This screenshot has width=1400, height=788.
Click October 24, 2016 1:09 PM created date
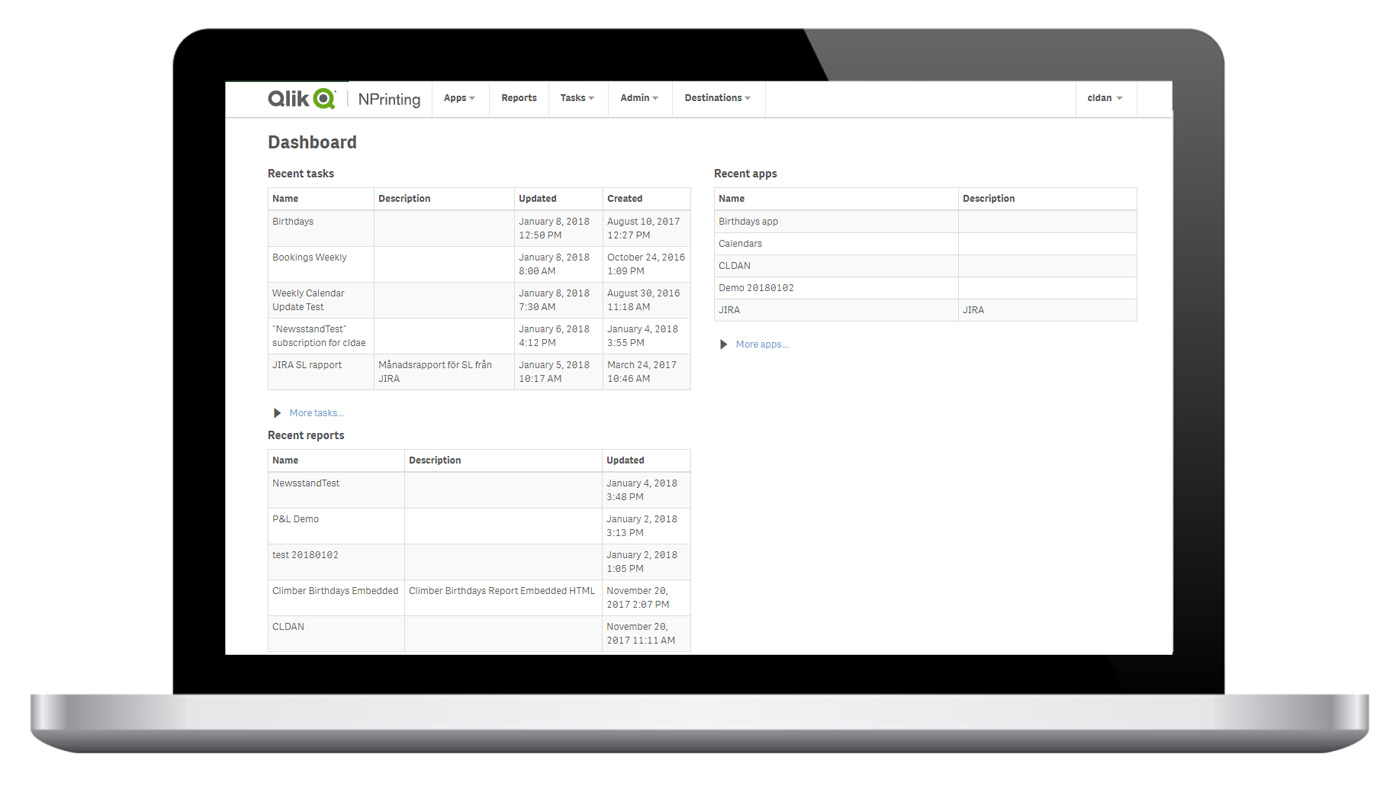646,265
